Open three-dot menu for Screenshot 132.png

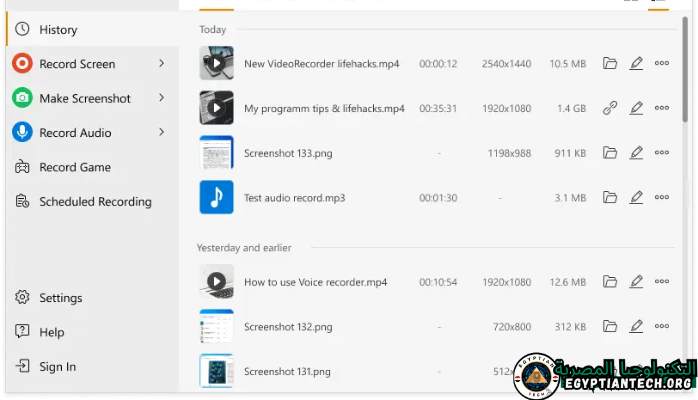click(662, 327)
